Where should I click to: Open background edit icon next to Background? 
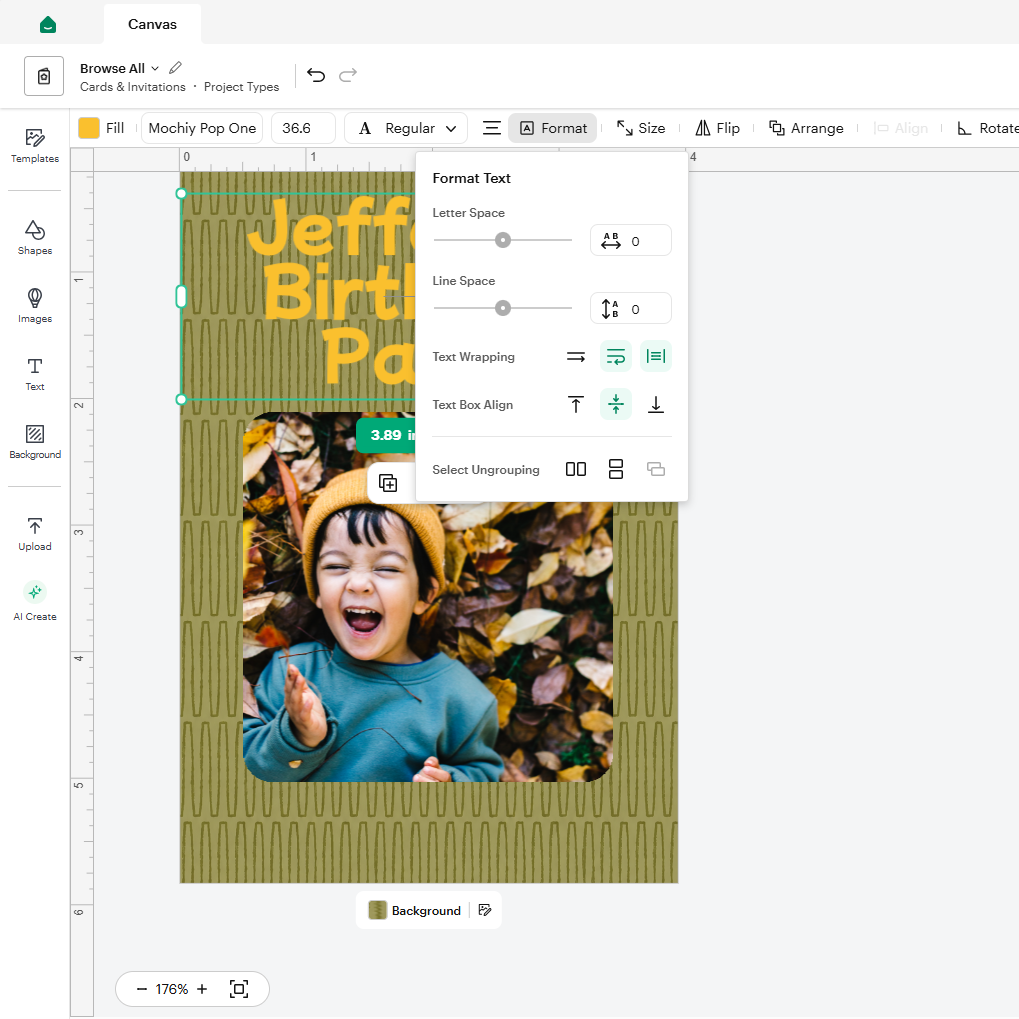[x=485, y=910]
